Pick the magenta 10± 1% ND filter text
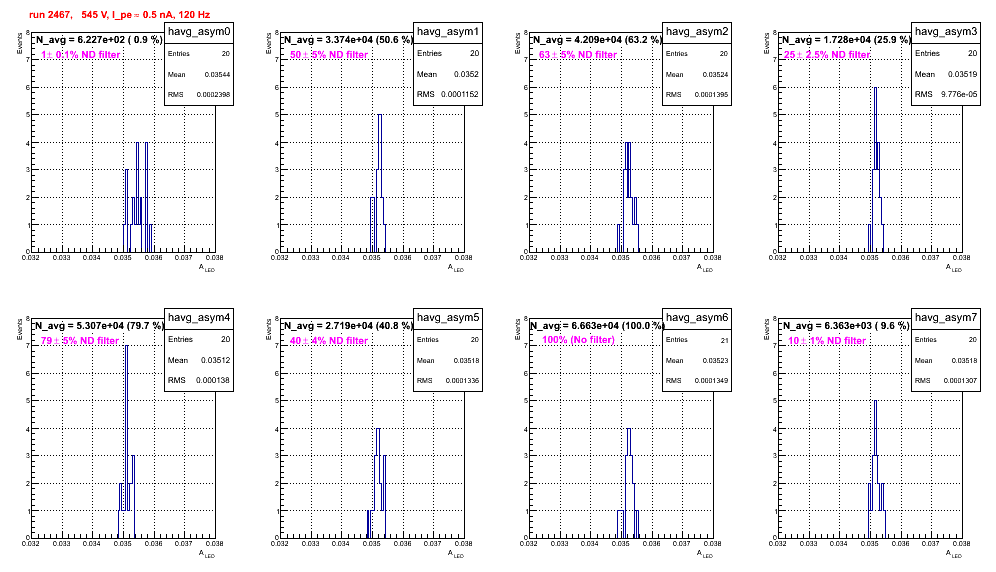Image resolution: width=996 pixels, height=572 pixels. click(827, 341)
